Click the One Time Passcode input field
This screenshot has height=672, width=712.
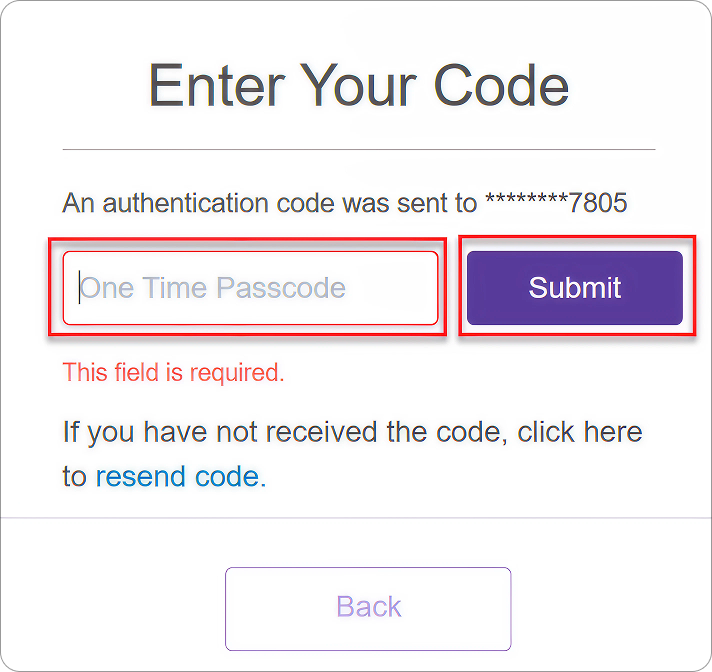(x=251, y=288)
